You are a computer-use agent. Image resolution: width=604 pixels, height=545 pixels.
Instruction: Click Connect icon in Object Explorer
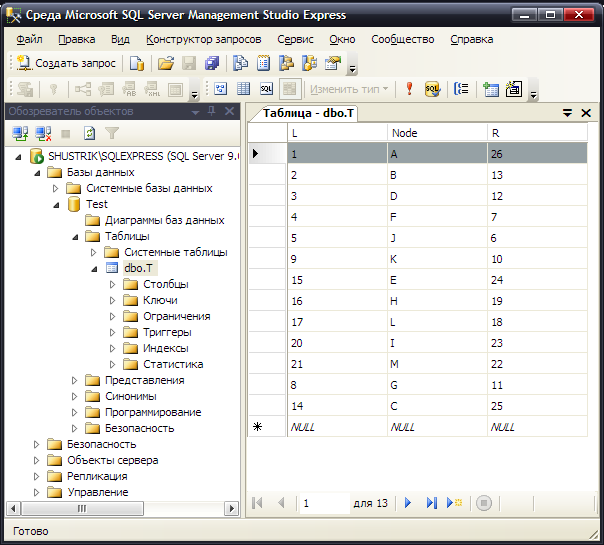click(20, 134)
